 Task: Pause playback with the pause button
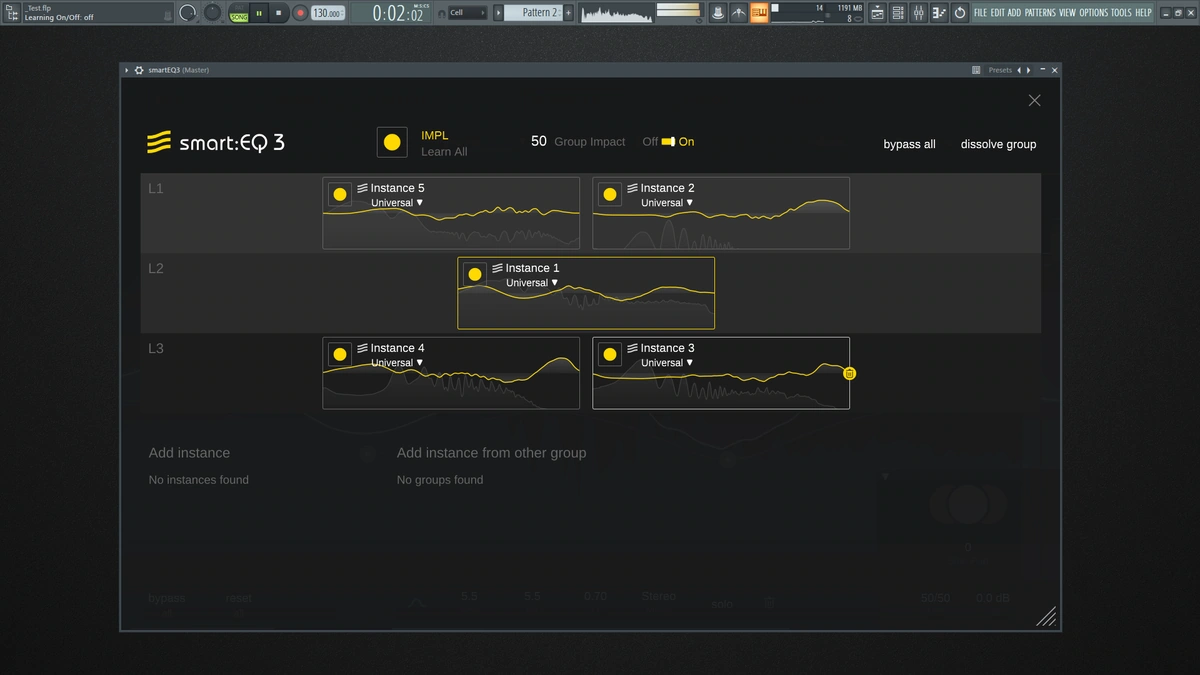point(260,13)
